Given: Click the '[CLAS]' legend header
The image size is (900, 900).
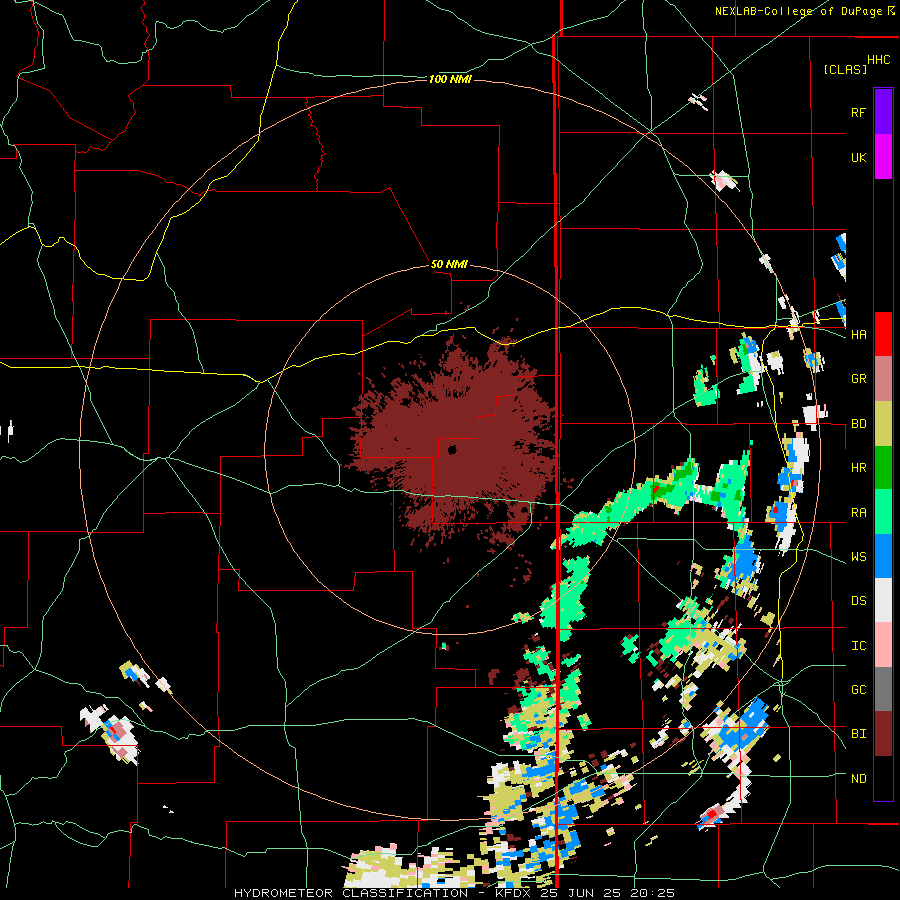Looking at the screenshot, I should 845,69.
